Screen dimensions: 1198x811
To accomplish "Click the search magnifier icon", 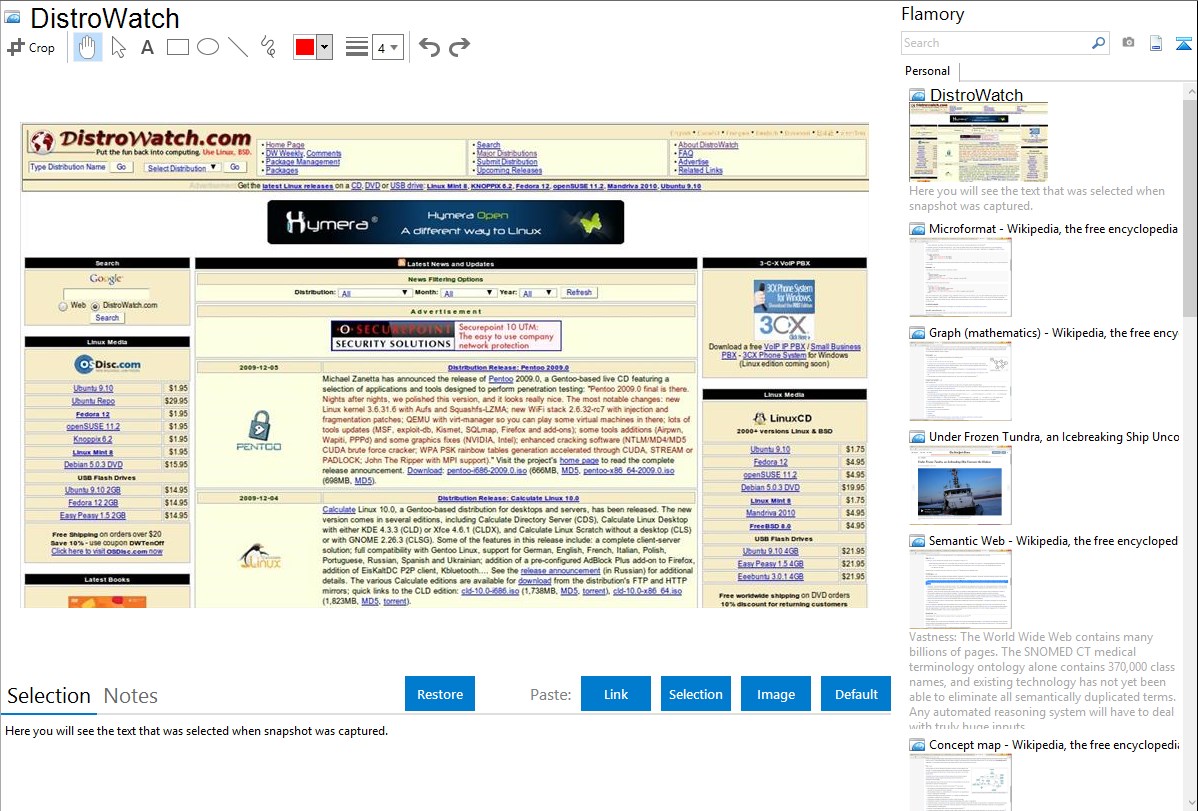I will pyautogui.click(x=1098, y=43).
